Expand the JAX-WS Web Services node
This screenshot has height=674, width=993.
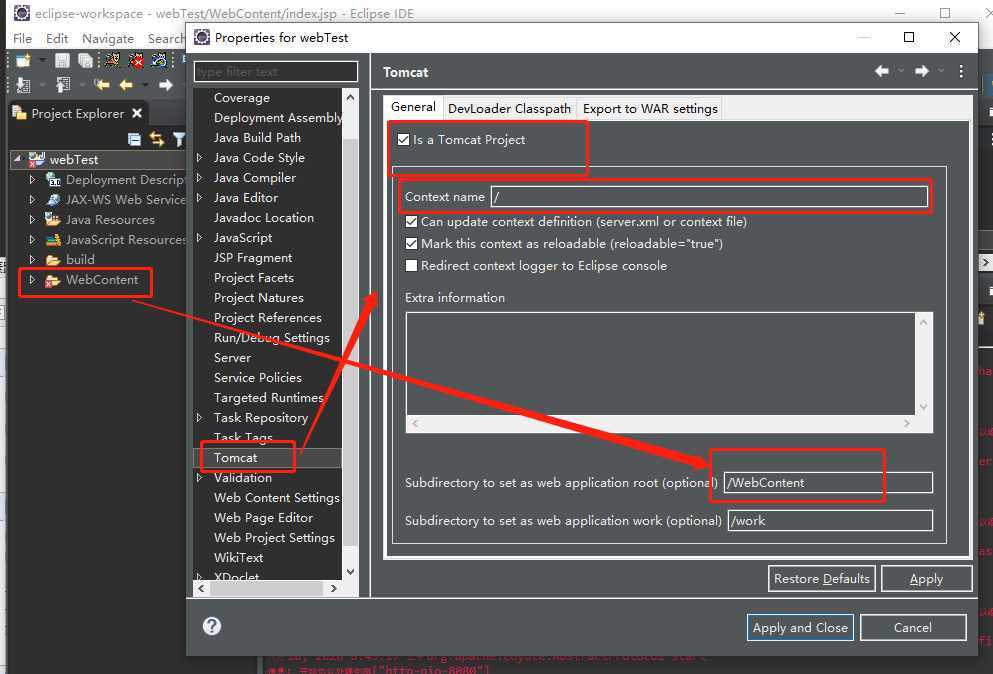tap(32, 200)
